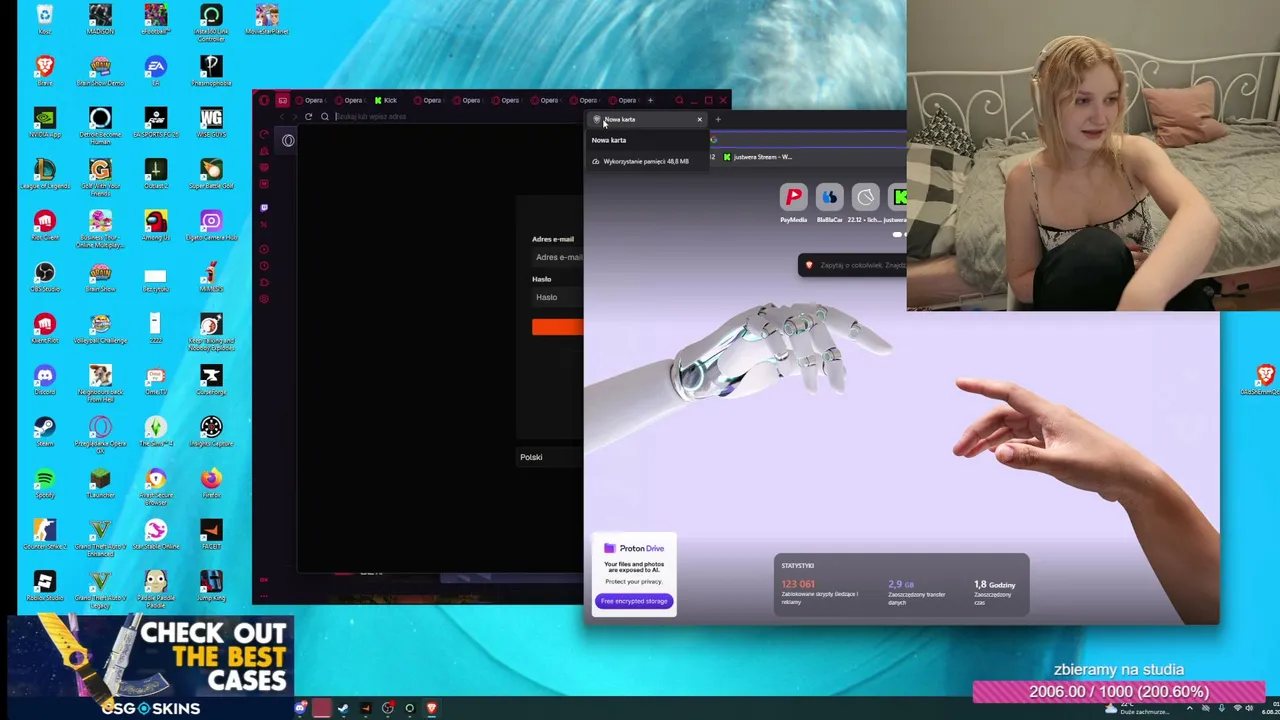Open Przeglądarka Opera GX desktop shortcut
The height and width of the screenshot is (720, 1280).
tap(100, 435)
